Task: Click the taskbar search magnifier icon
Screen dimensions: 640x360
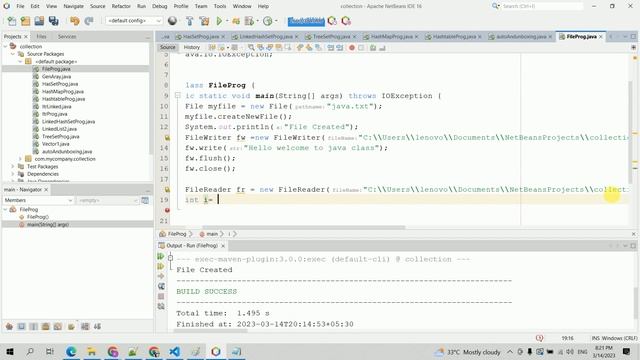Action: click(x=30, y=351)
